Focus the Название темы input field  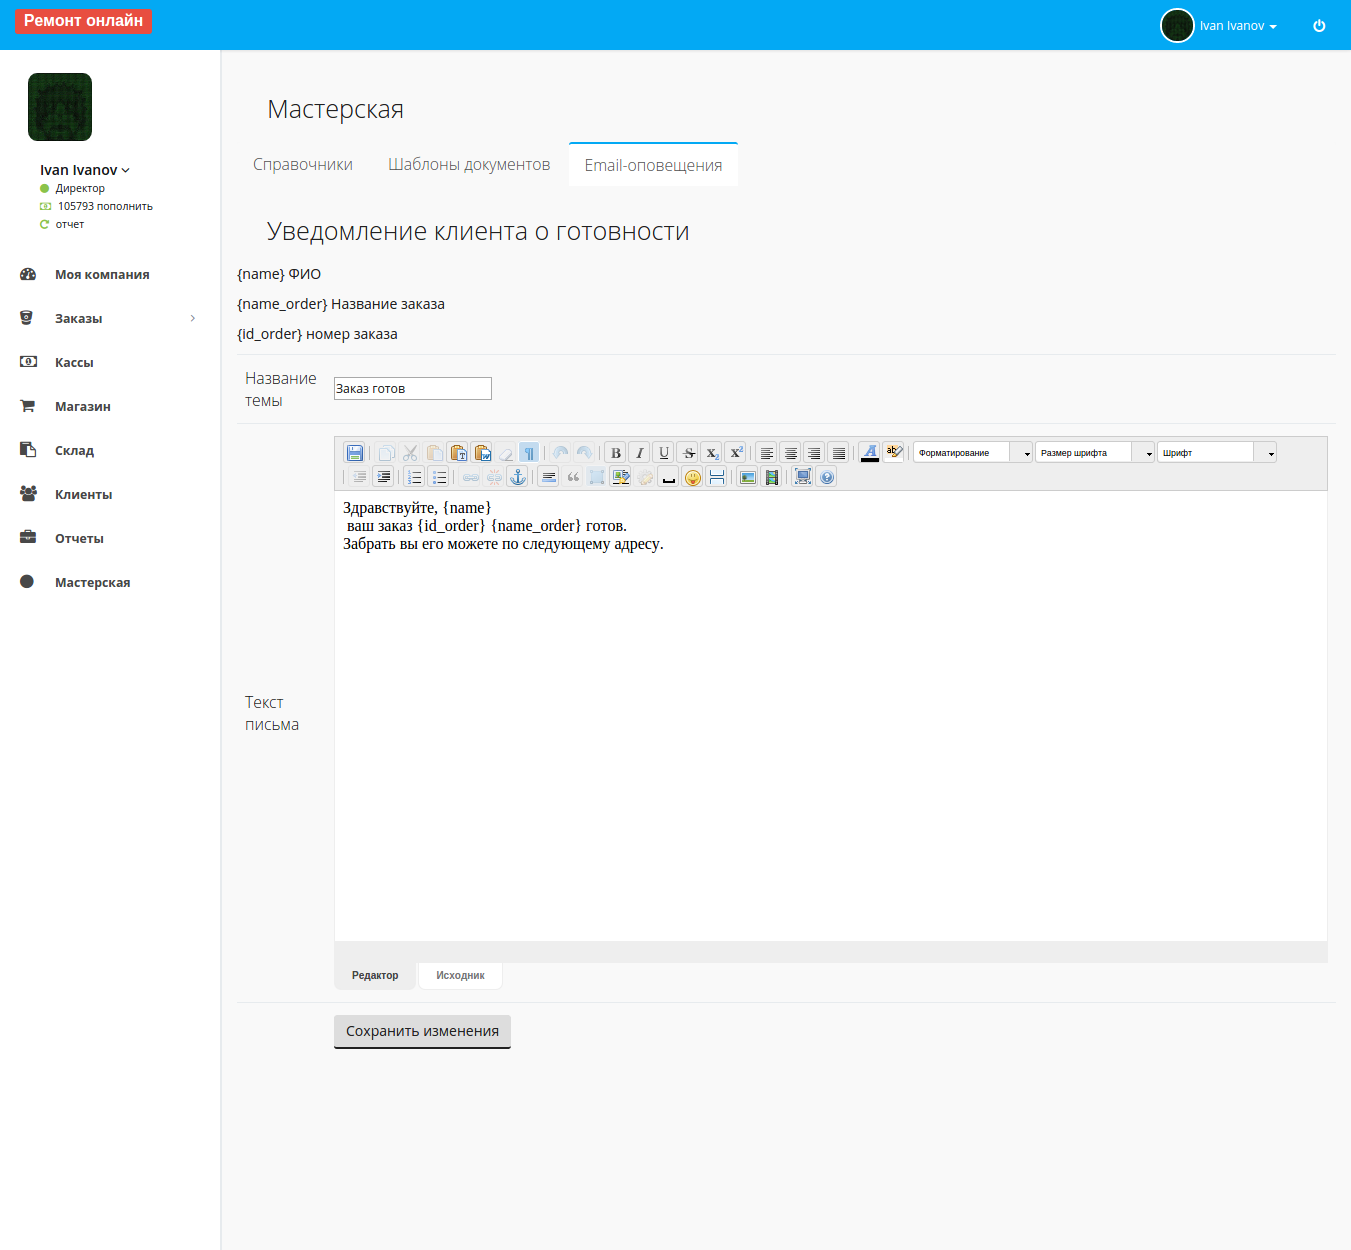click(x=413, y=388)
